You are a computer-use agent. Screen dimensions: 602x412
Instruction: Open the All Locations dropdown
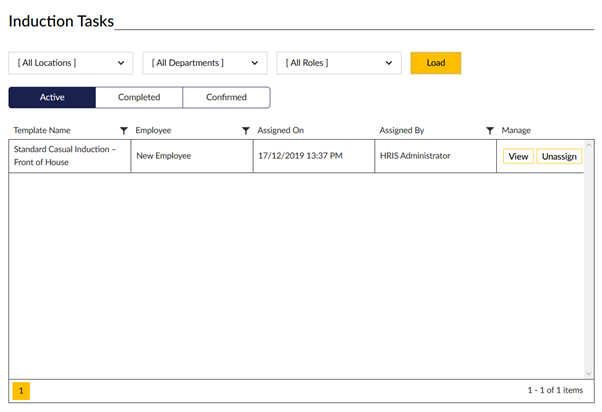pyautogui.click(x=71, y=63)
